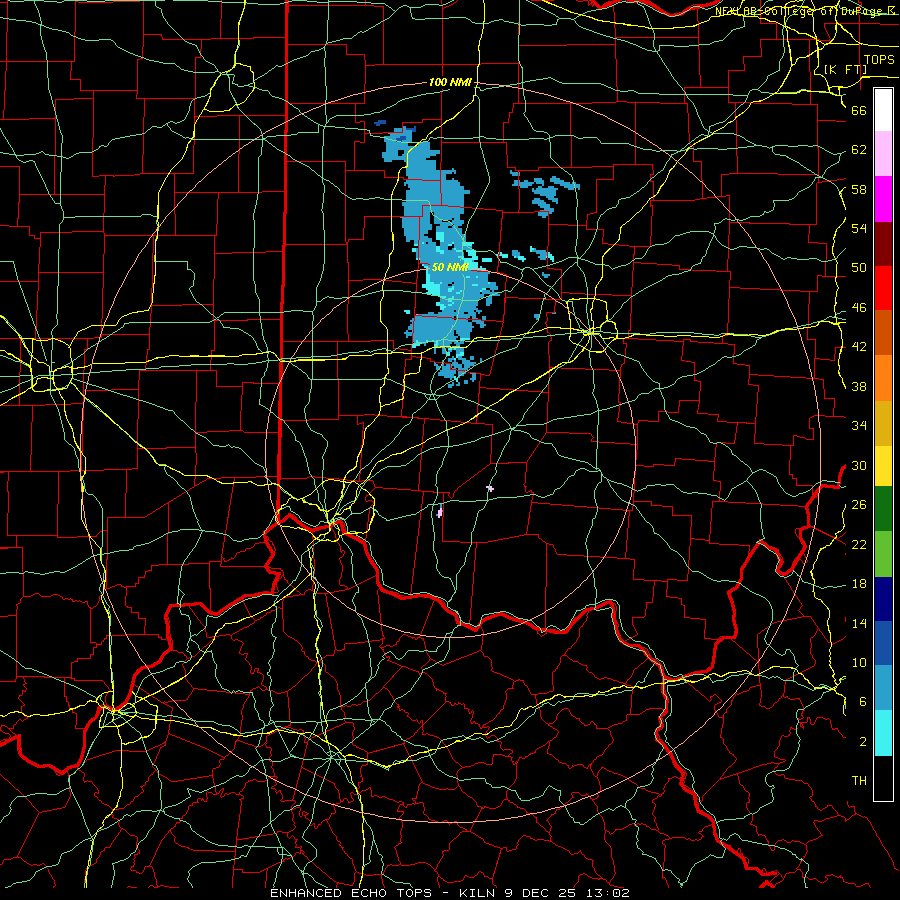Pick the cyan swatch between 2 and 6

[x=883, y=733]
